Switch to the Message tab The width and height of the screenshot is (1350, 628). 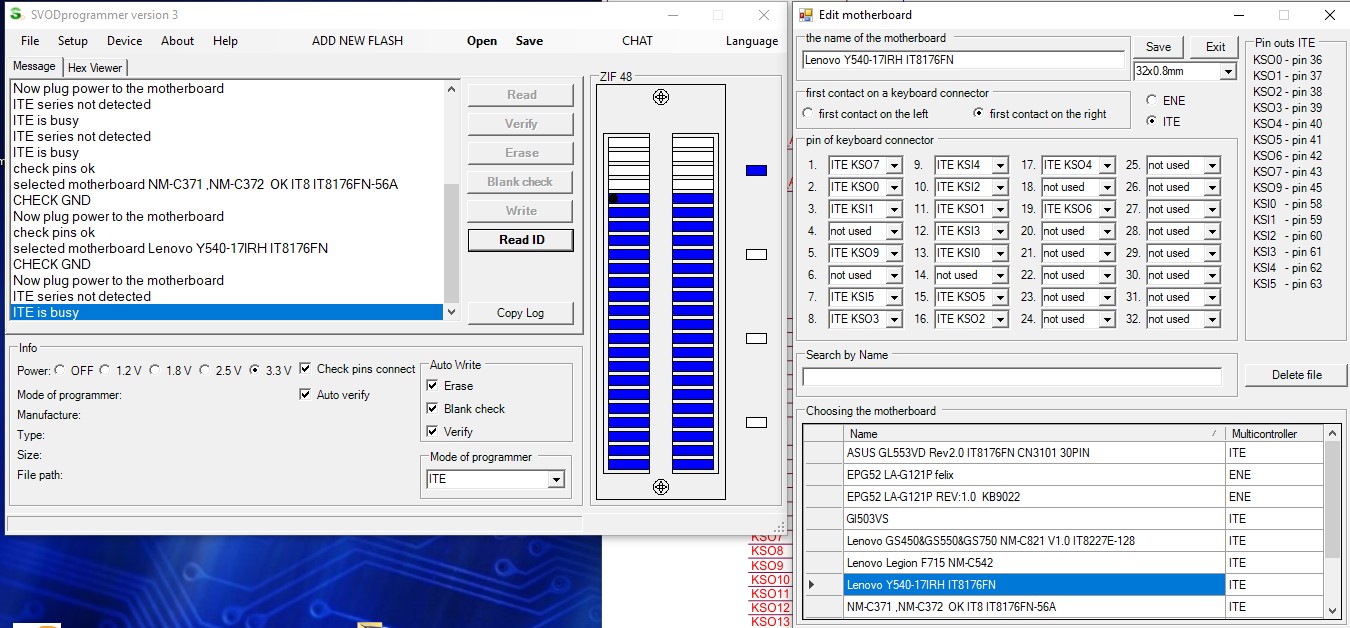[x=34, y=66]
